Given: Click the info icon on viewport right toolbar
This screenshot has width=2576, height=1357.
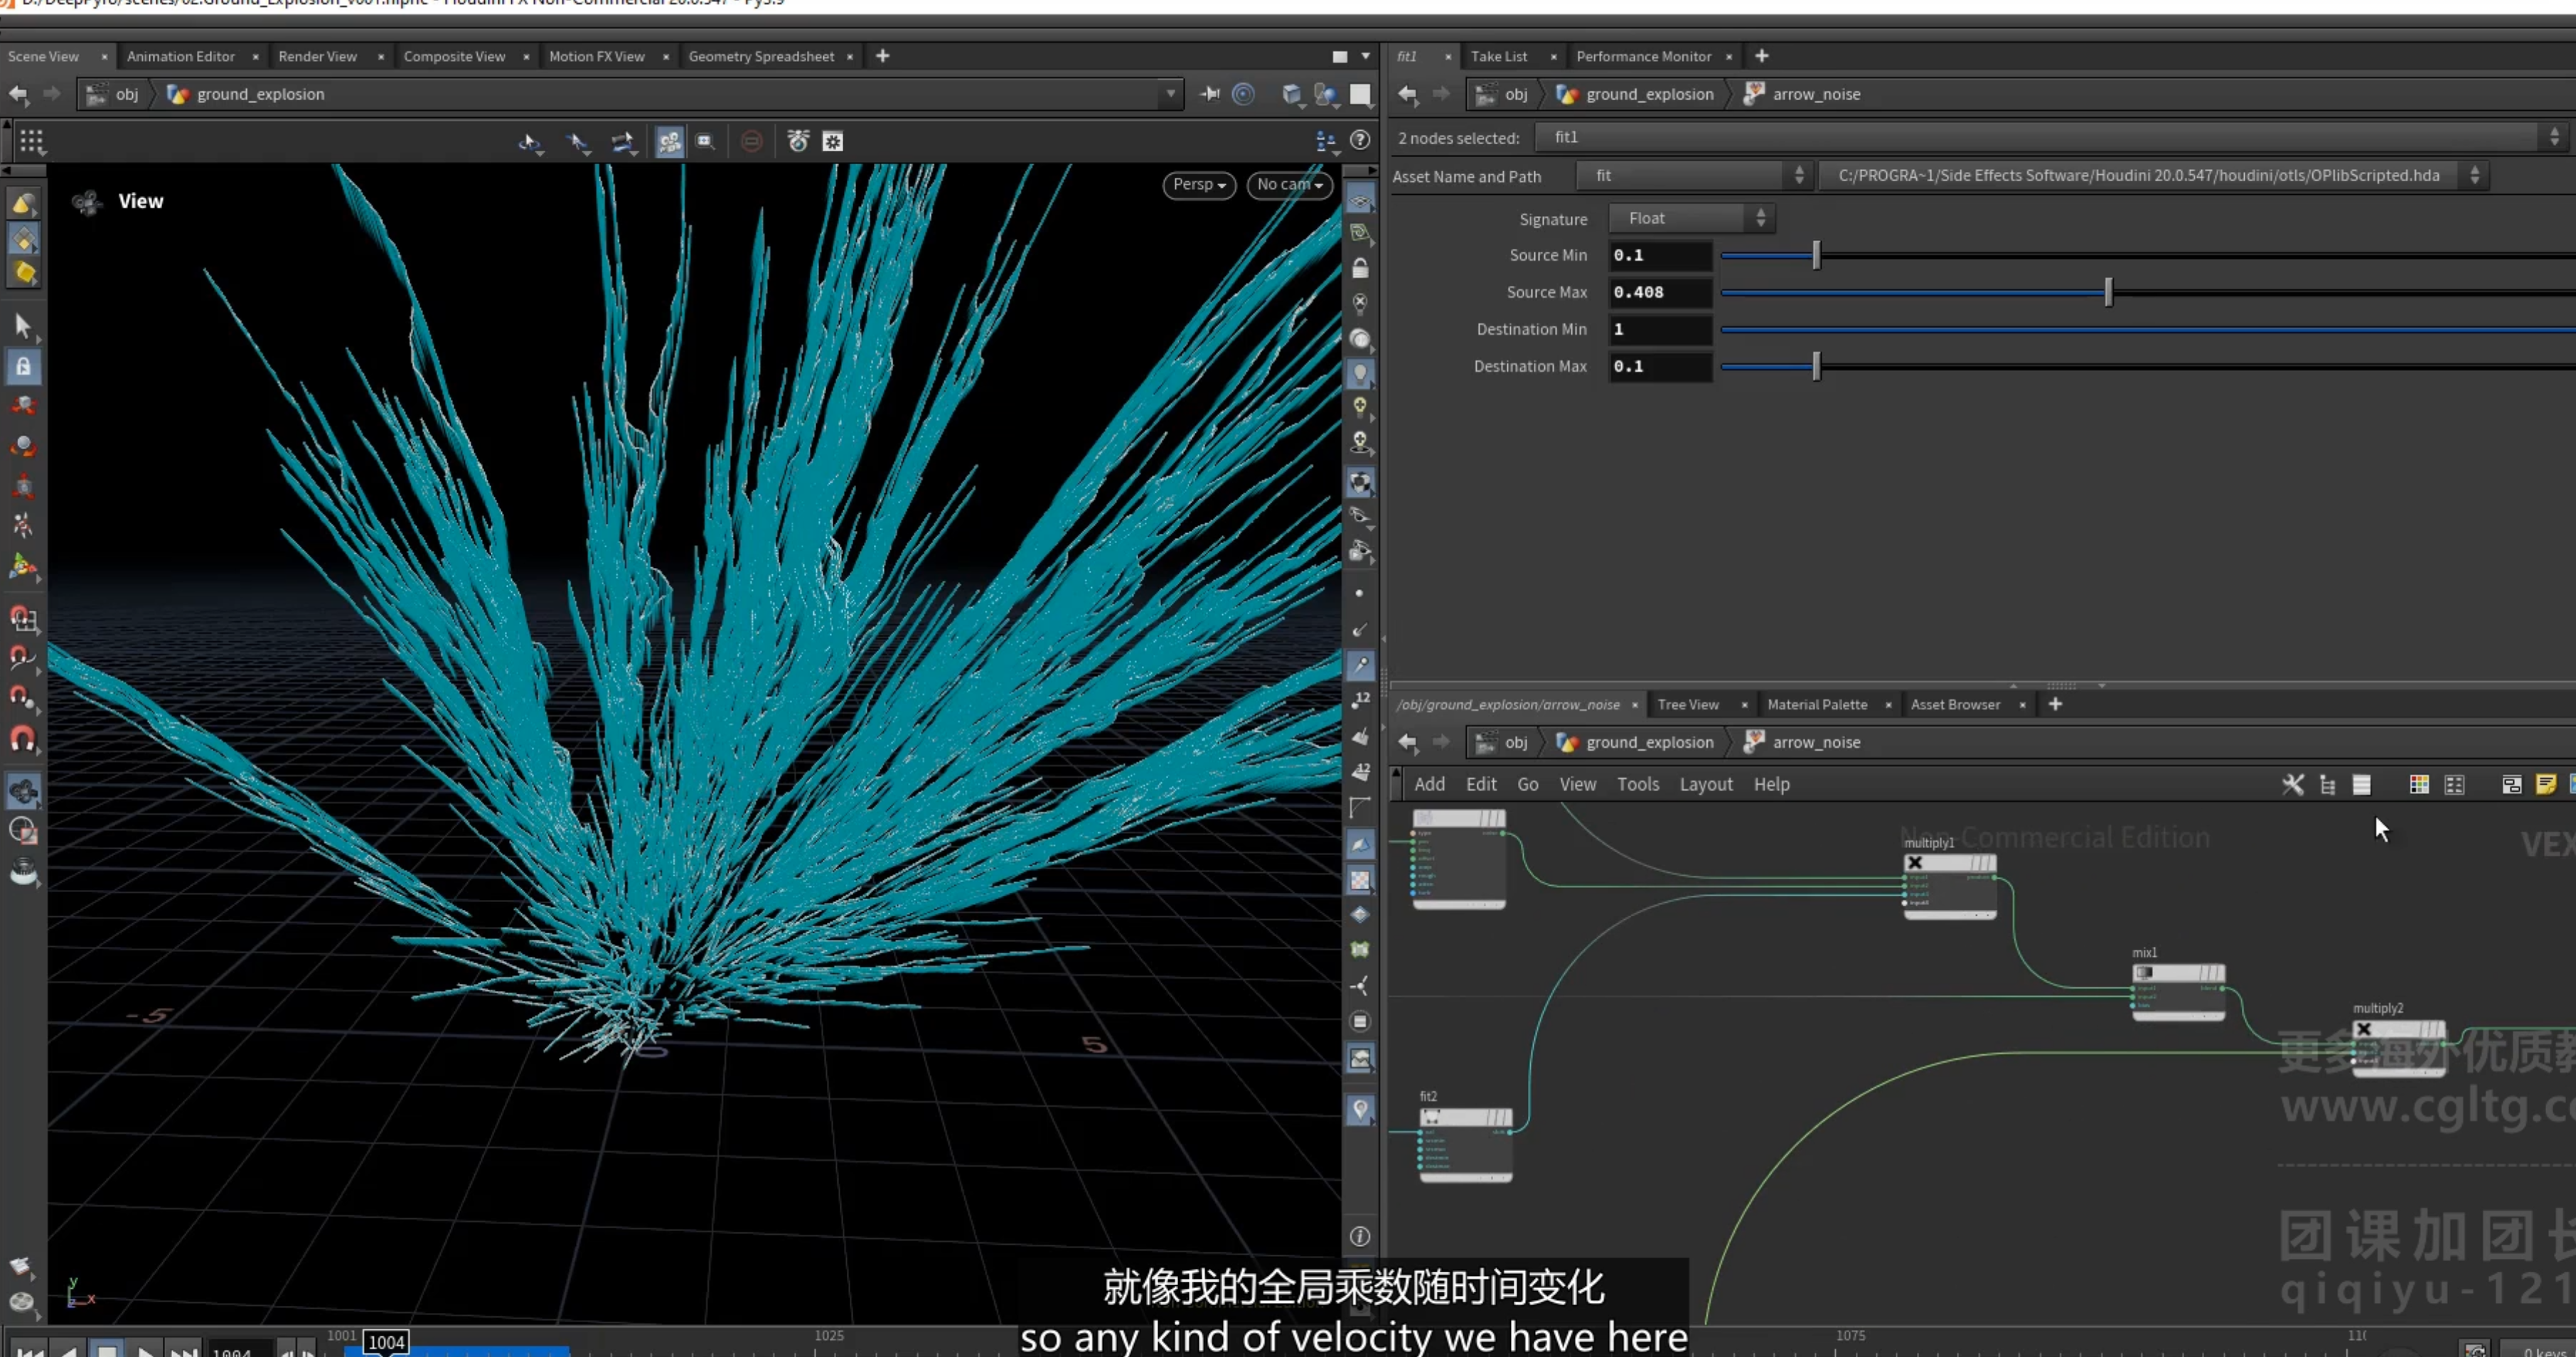Looking at the screenshot, I should [1360, 1236].
